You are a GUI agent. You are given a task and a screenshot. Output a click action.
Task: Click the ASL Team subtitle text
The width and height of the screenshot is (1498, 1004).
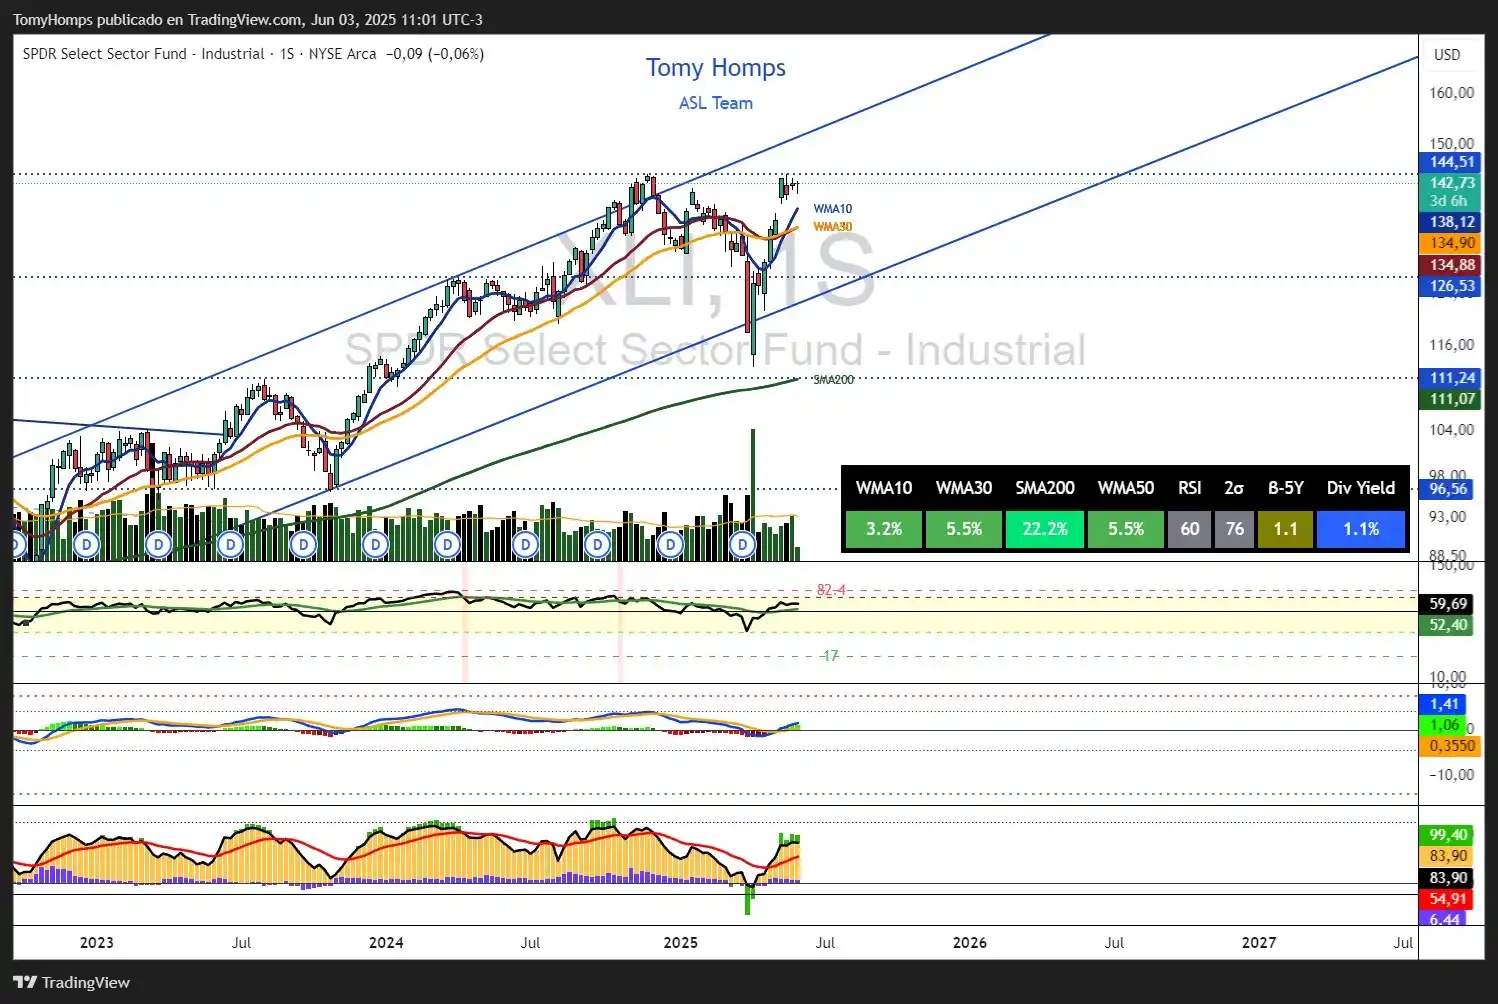coord(716,103)
